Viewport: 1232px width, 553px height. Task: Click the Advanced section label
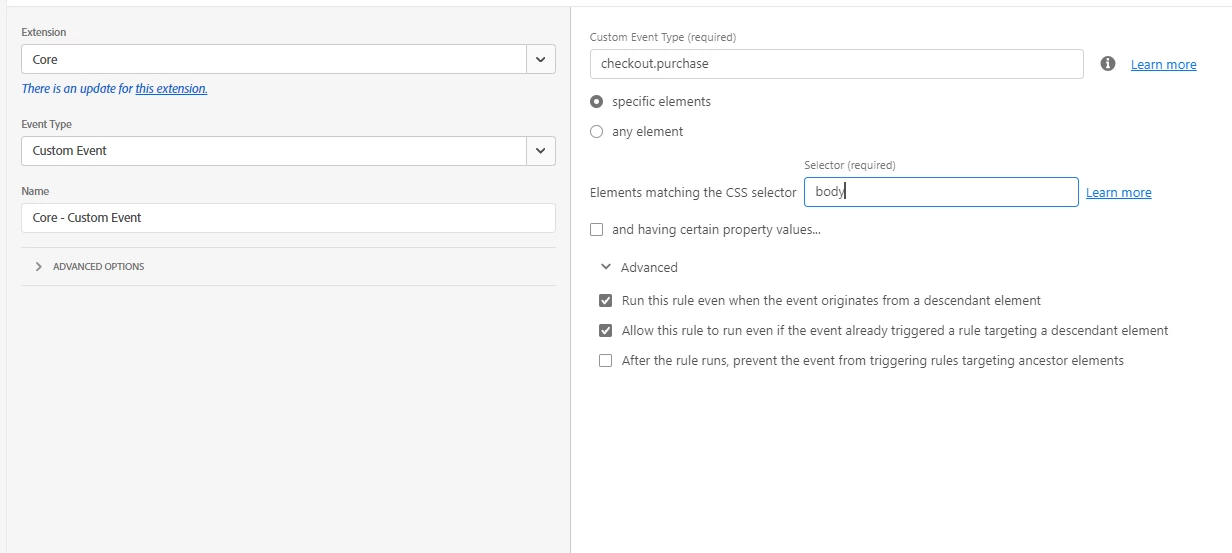pos(649,268)
